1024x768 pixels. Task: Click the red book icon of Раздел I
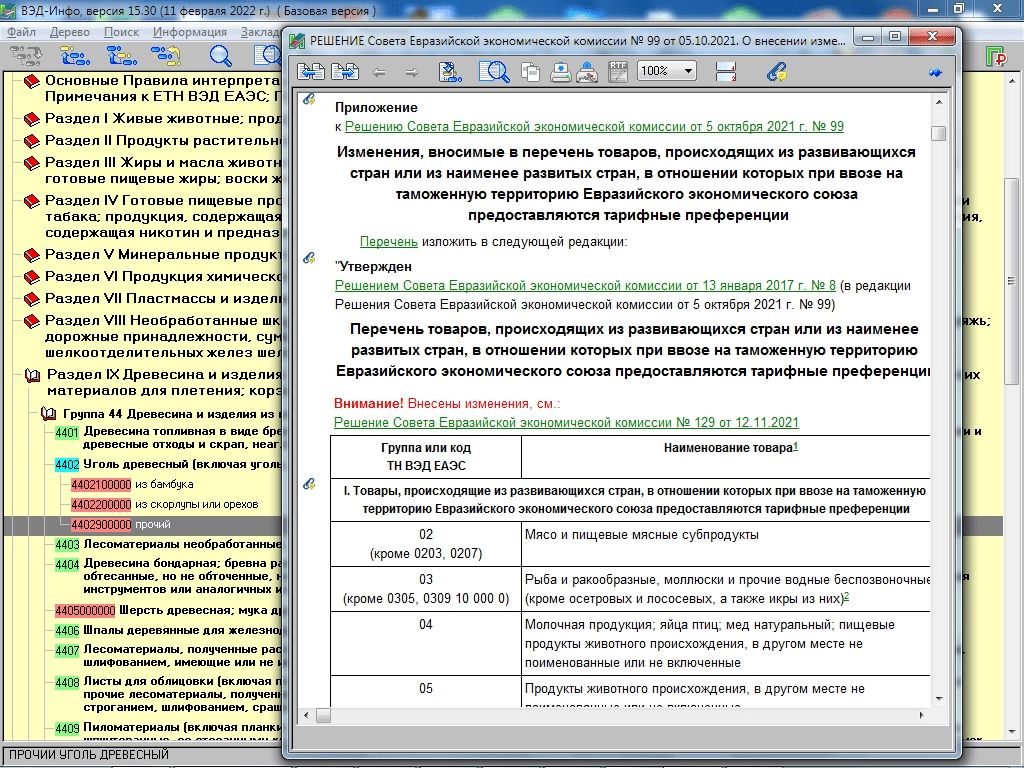click(31, 120)
